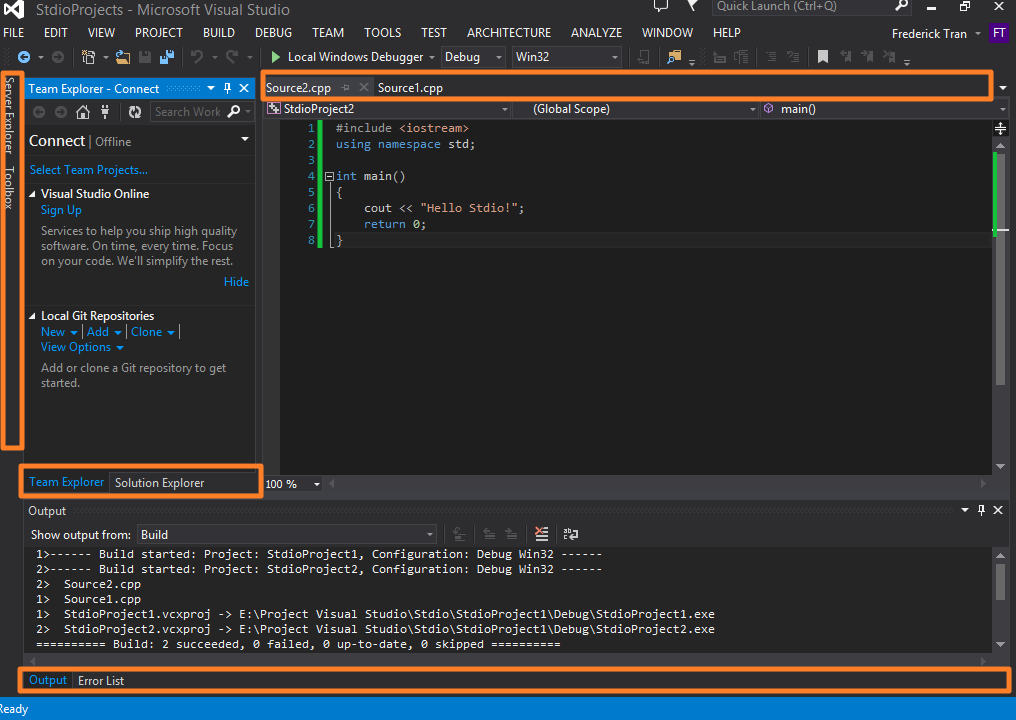Click the Select Team Projects... link

[x=89, y=170]
